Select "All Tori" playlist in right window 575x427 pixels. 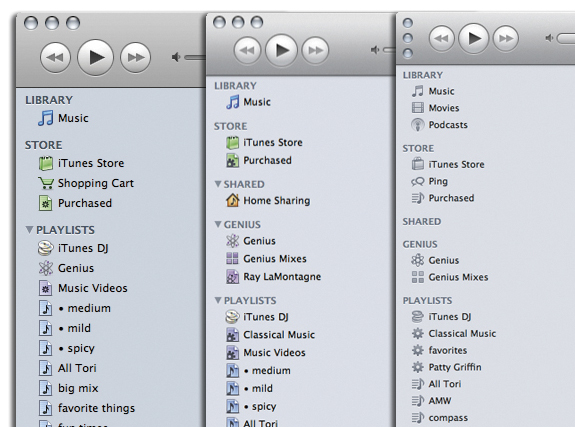point(436,384)
